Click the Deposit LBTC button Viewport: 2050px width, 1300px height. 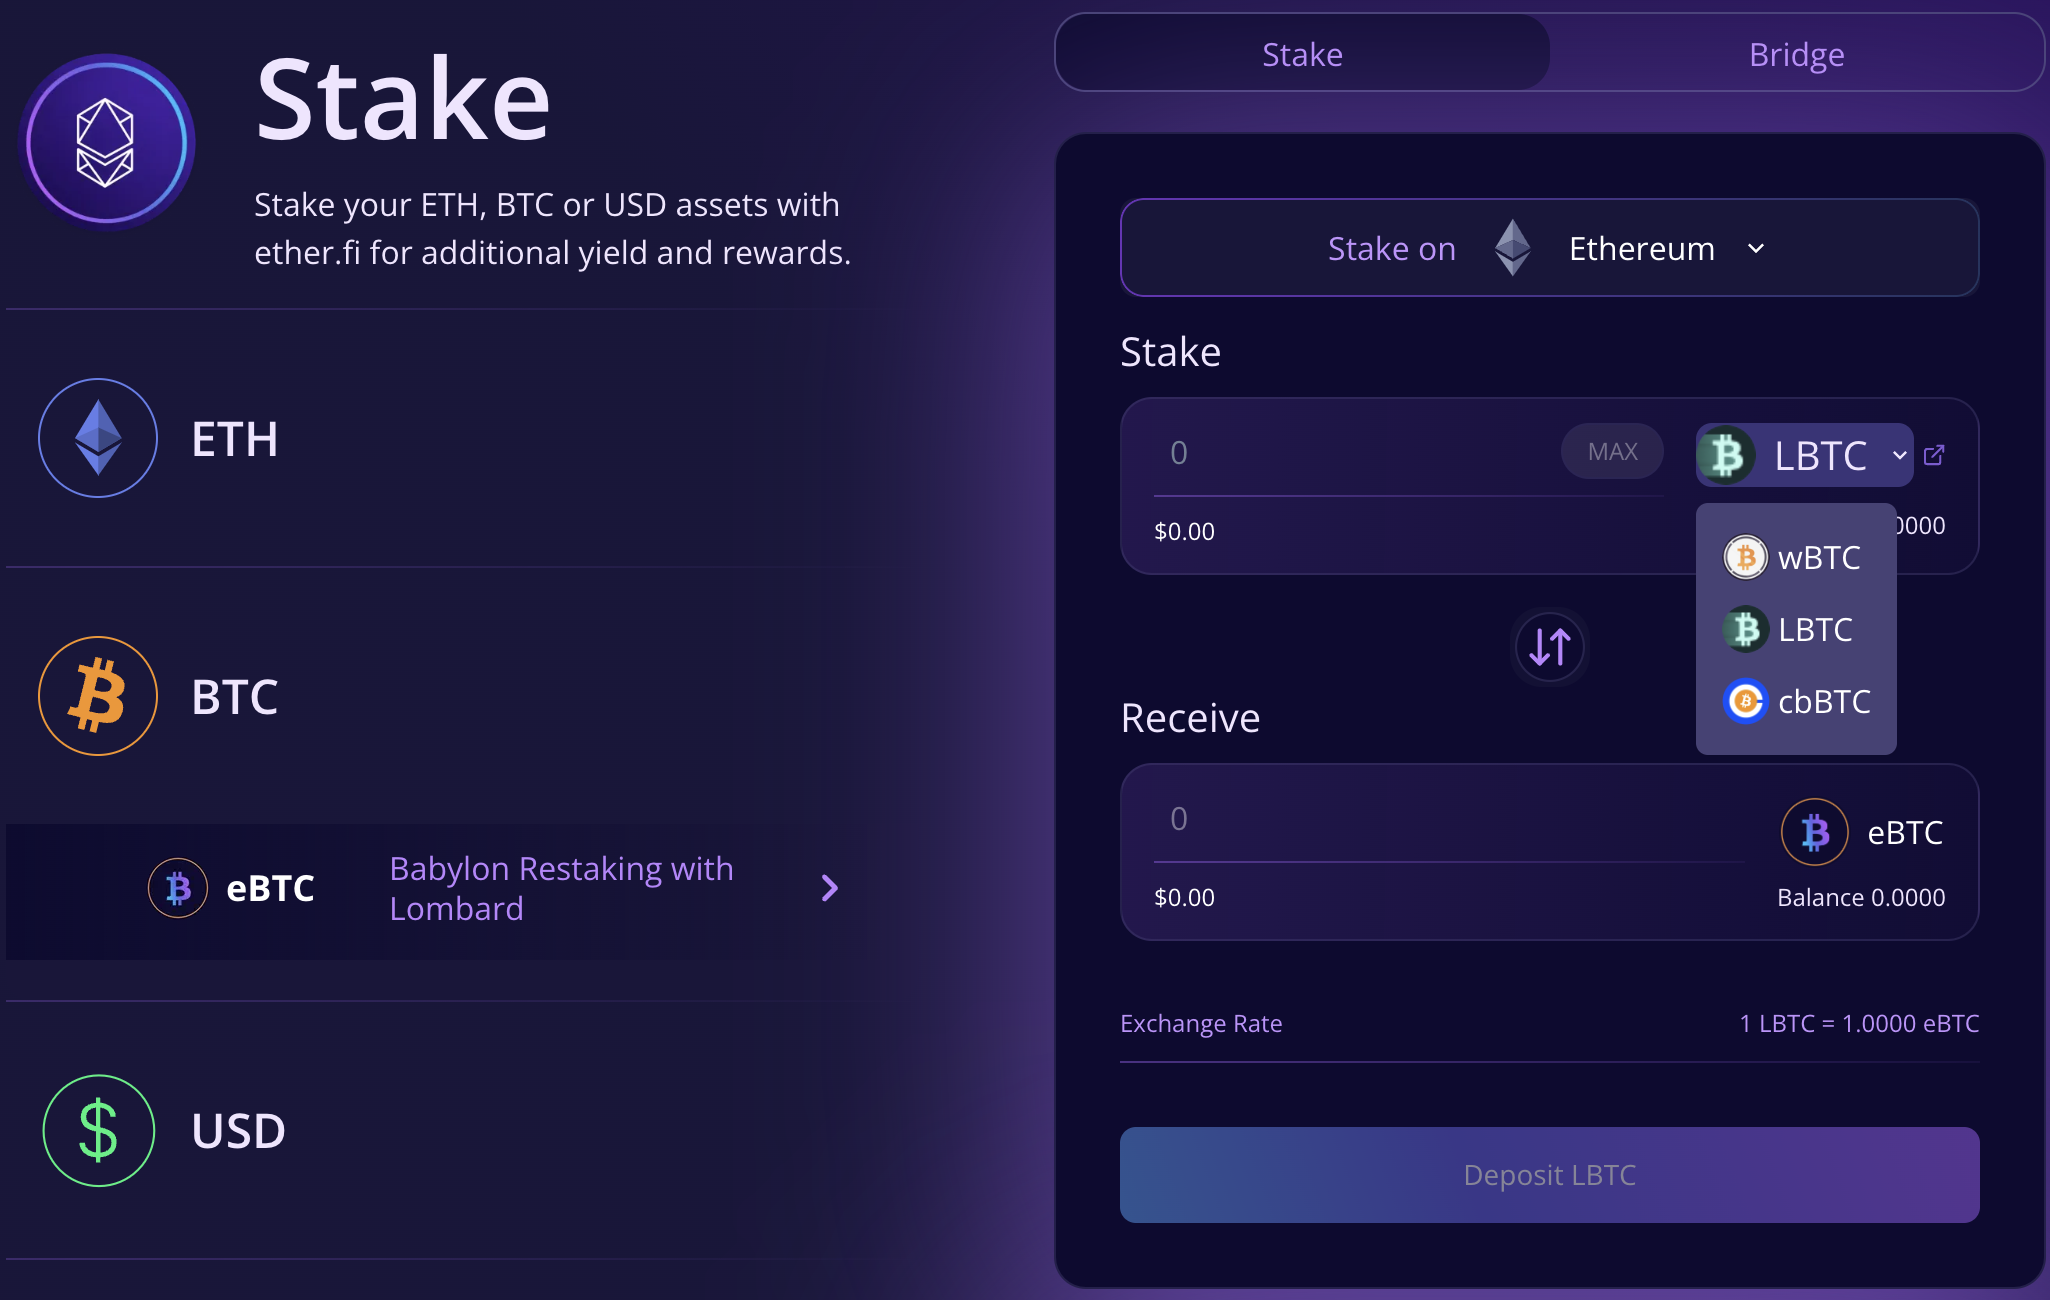1549,1175
